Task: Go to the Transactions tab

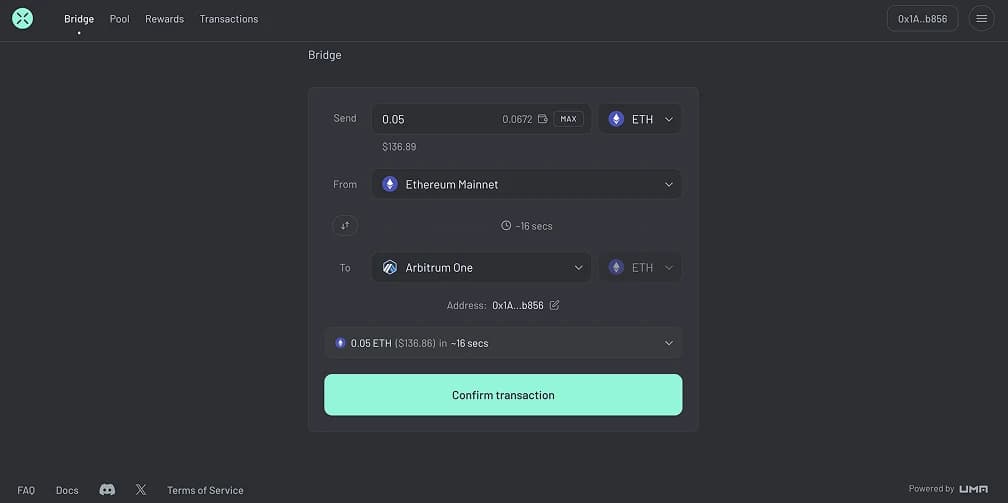Action: [x=229, y=19]
